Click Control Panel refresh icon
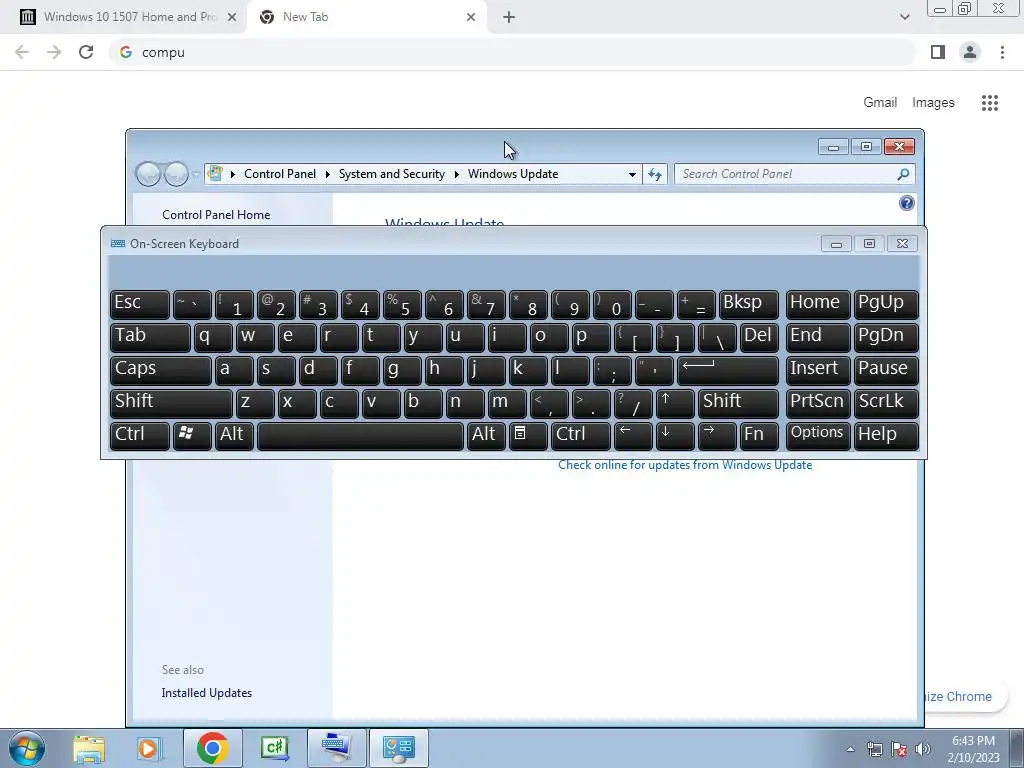Image resolution: width=1024 pixels, height=768 pixels. (x=655, y=174)
